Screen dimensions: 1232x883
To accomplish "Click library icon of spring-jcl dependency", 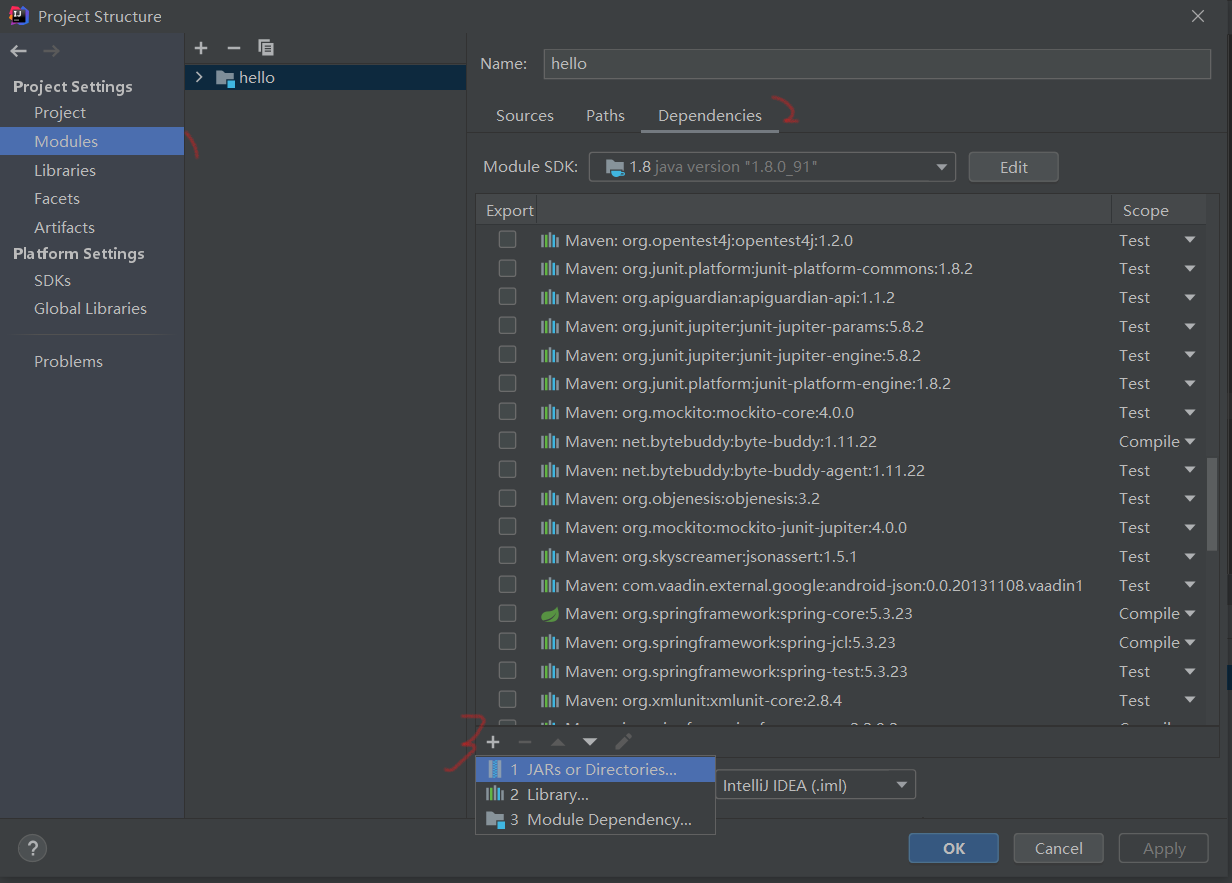I will pyautogui.click(x=550, y=643).
